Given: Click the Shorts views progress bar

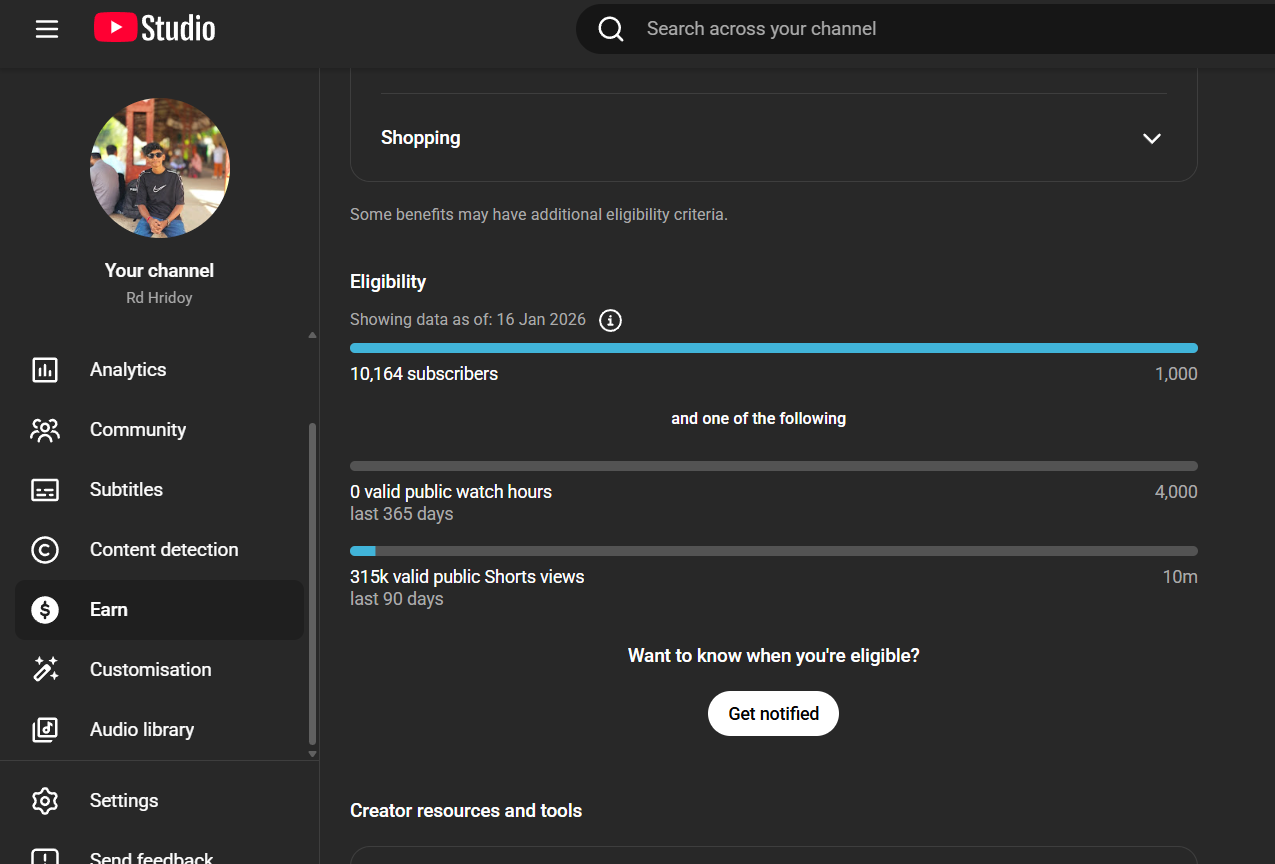Looking at the screenshot, I should [x=773, y=551].
